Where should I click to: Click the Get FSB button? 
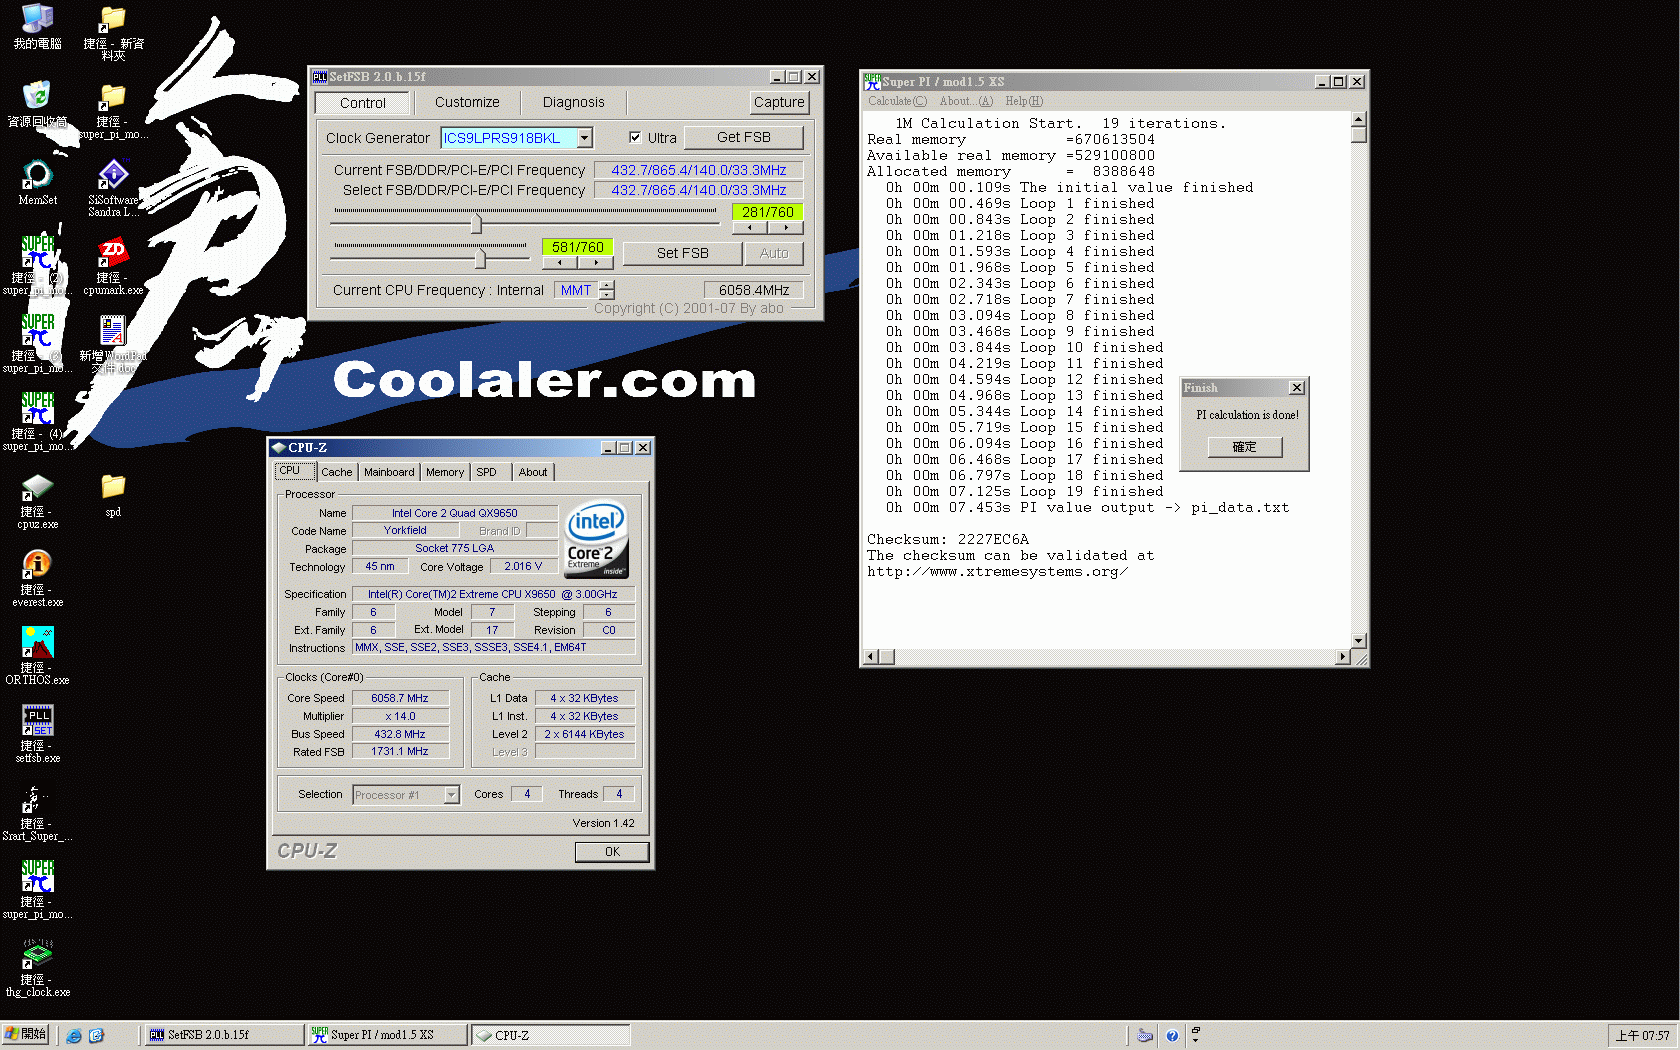click(744, 137)
